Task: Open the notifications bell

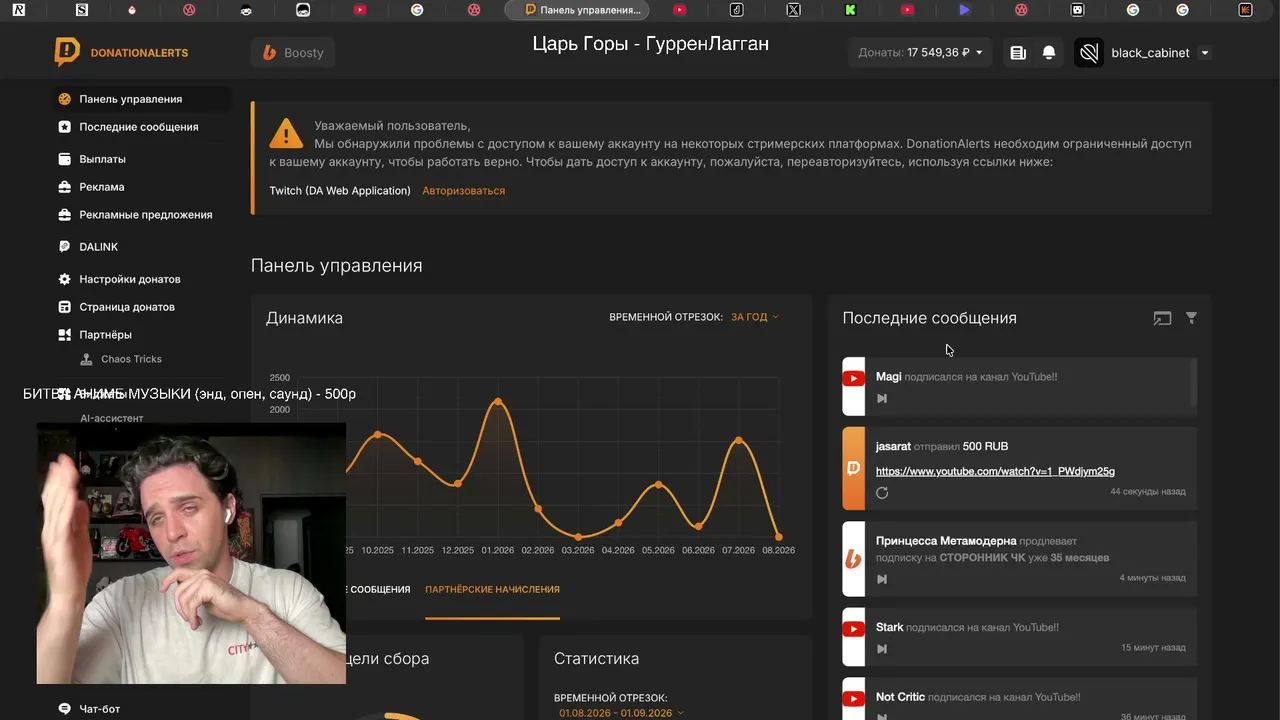Action: 1049,53
